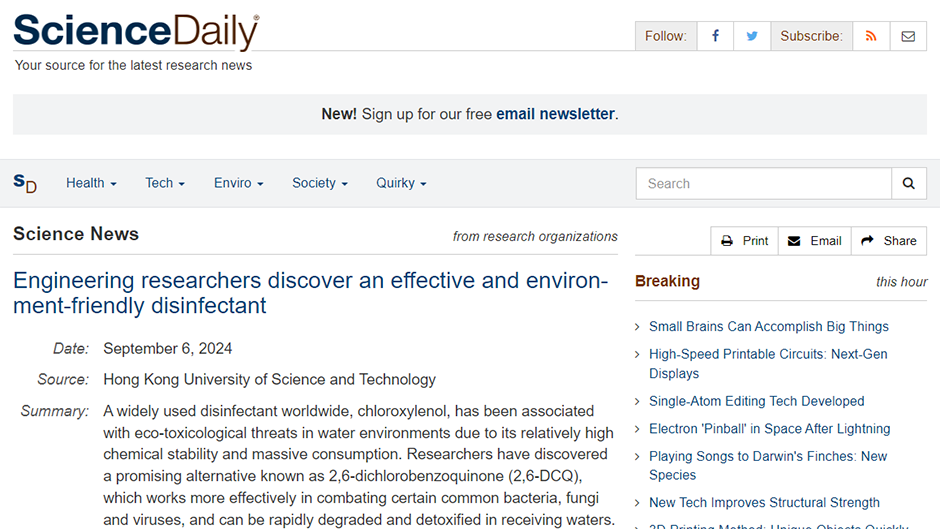Open 'Small Brains Can Accomplish Big Things' story
The width and height of the screenshot is (940, 529).
(x=769, y=326)
